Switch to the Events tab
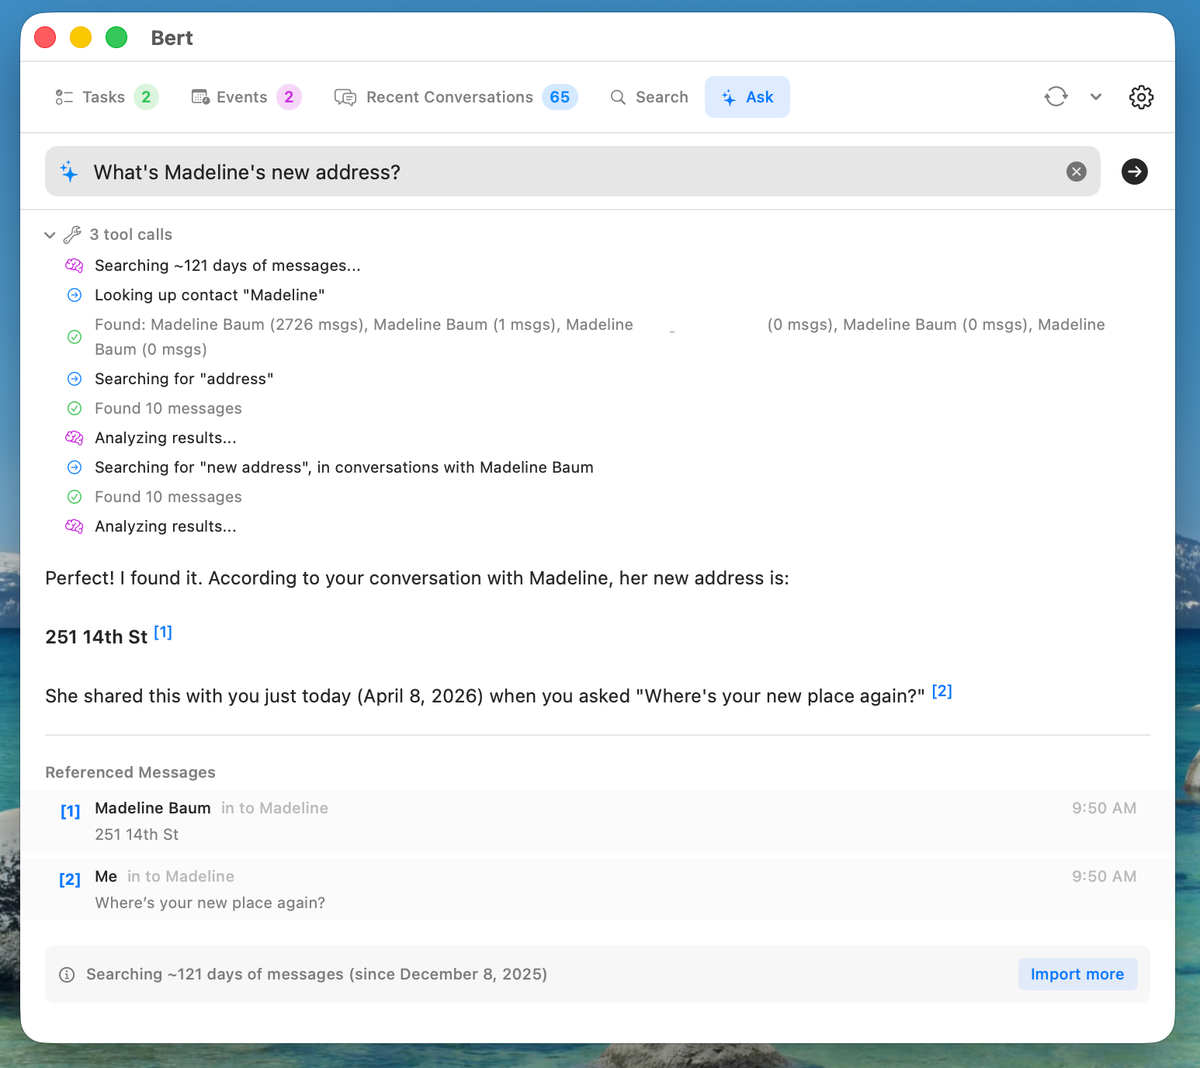 pyautogui.click(x=245, y=97)
